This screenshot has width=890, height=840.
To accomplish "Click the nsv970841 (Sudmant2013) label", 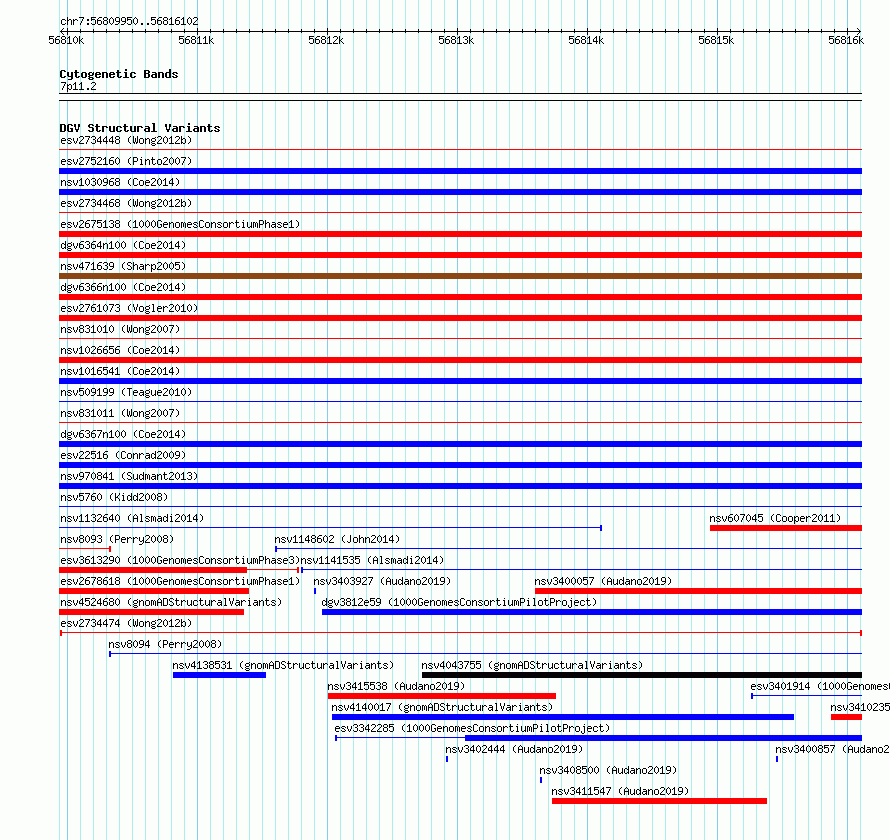I will pyautogui.click(x=129, y=476).
